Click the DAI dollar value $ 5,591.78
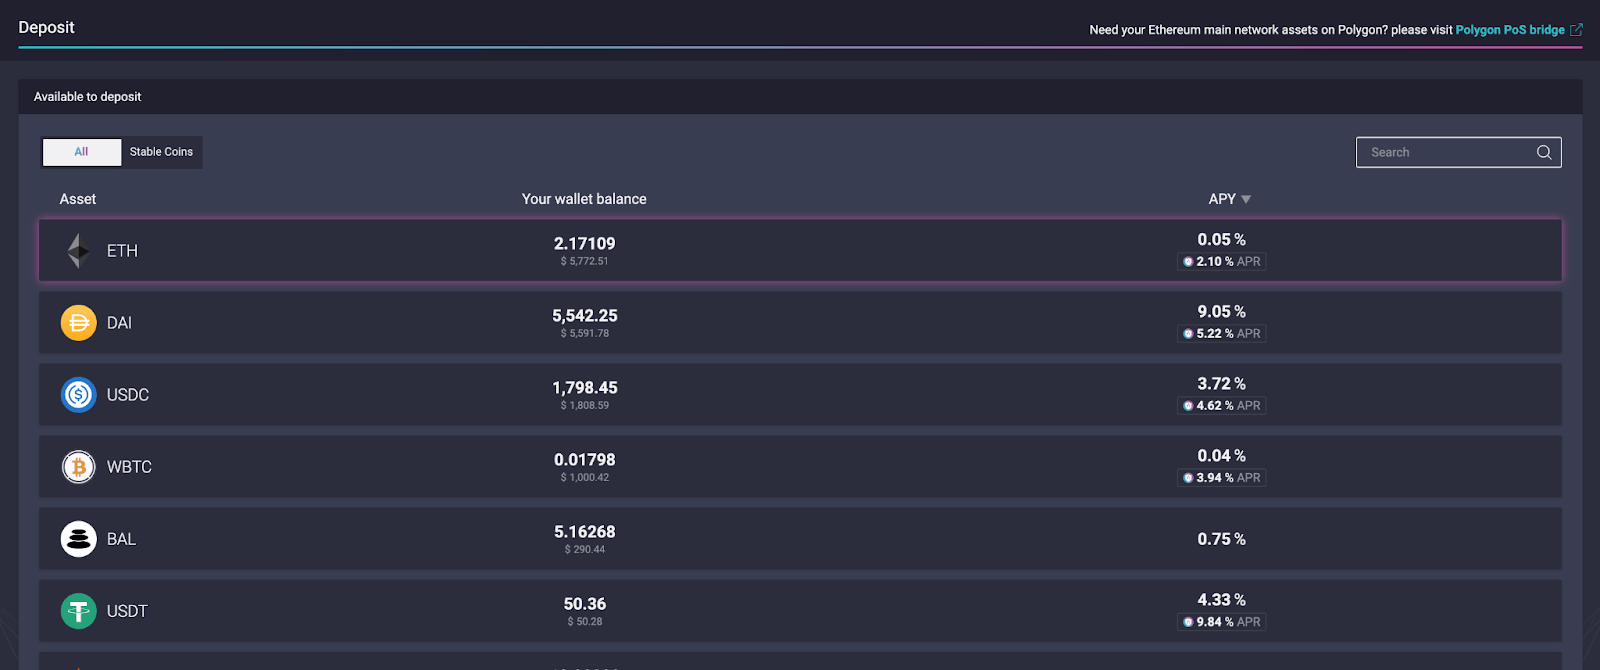This screenshot has height=670, width=1600. click(585, 333)
